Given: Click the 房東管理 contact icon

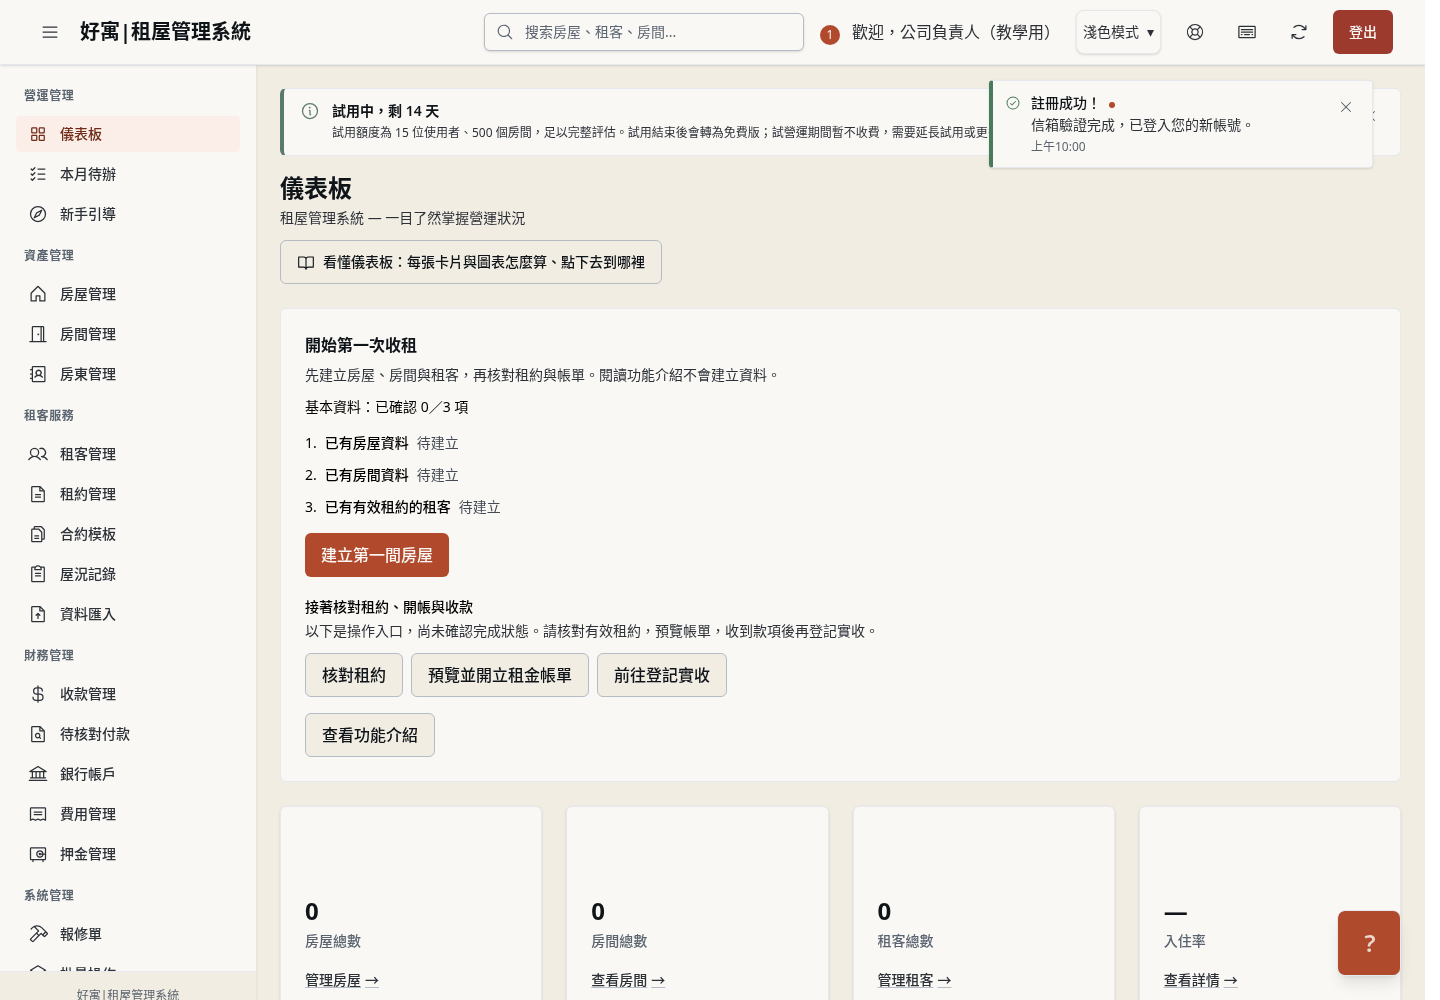Looking at the screenshot, I should point(38,374).
